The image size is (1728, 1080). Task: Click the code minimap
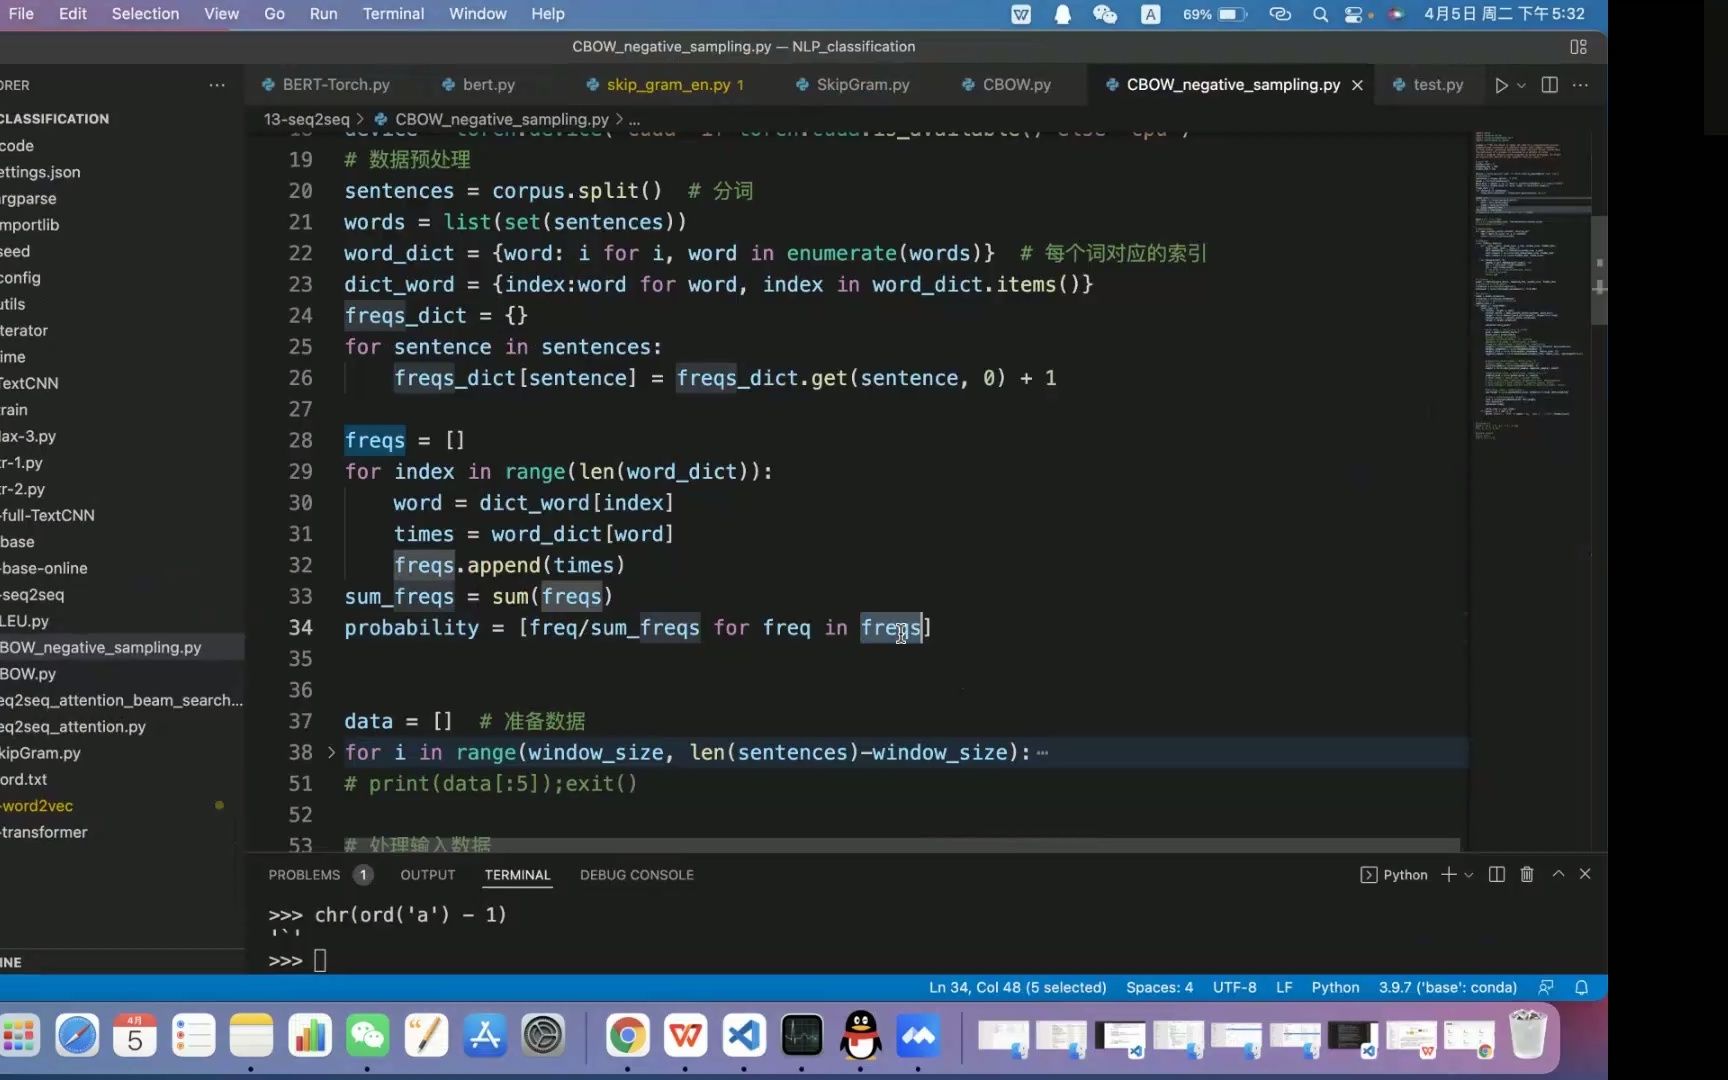point(1530,285)
